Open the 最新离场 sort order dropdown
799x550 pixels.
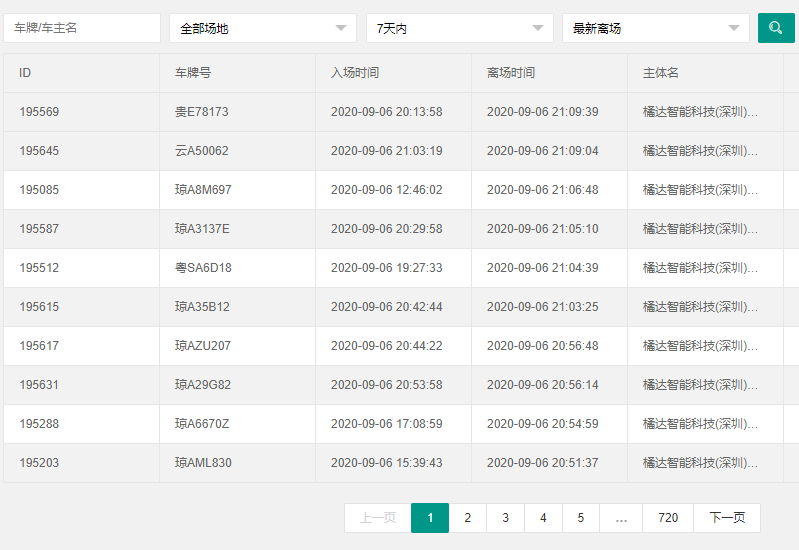655,28
